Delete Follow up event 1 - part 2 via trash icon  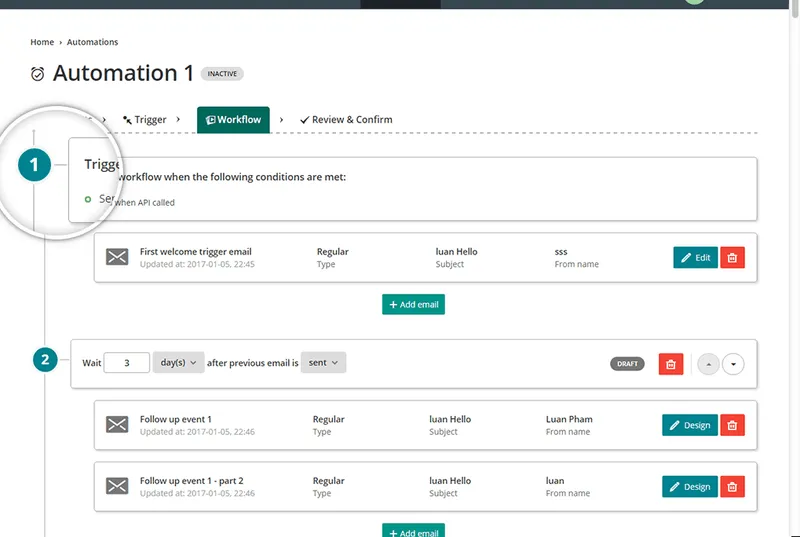coord(732,487)
